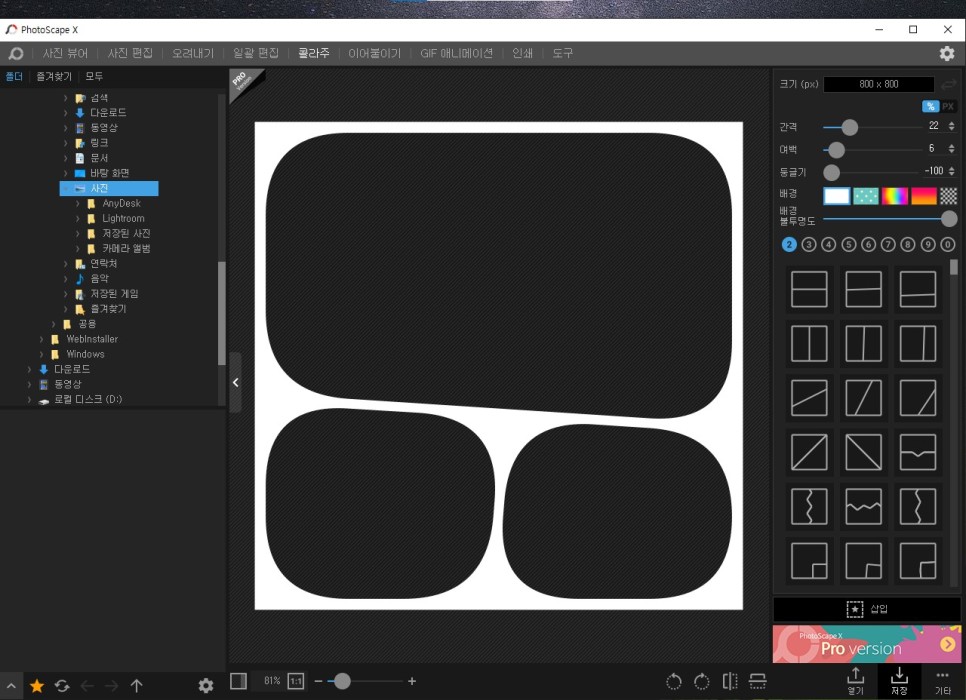Select the 9 photos layout count

click(x=928, y=245)
